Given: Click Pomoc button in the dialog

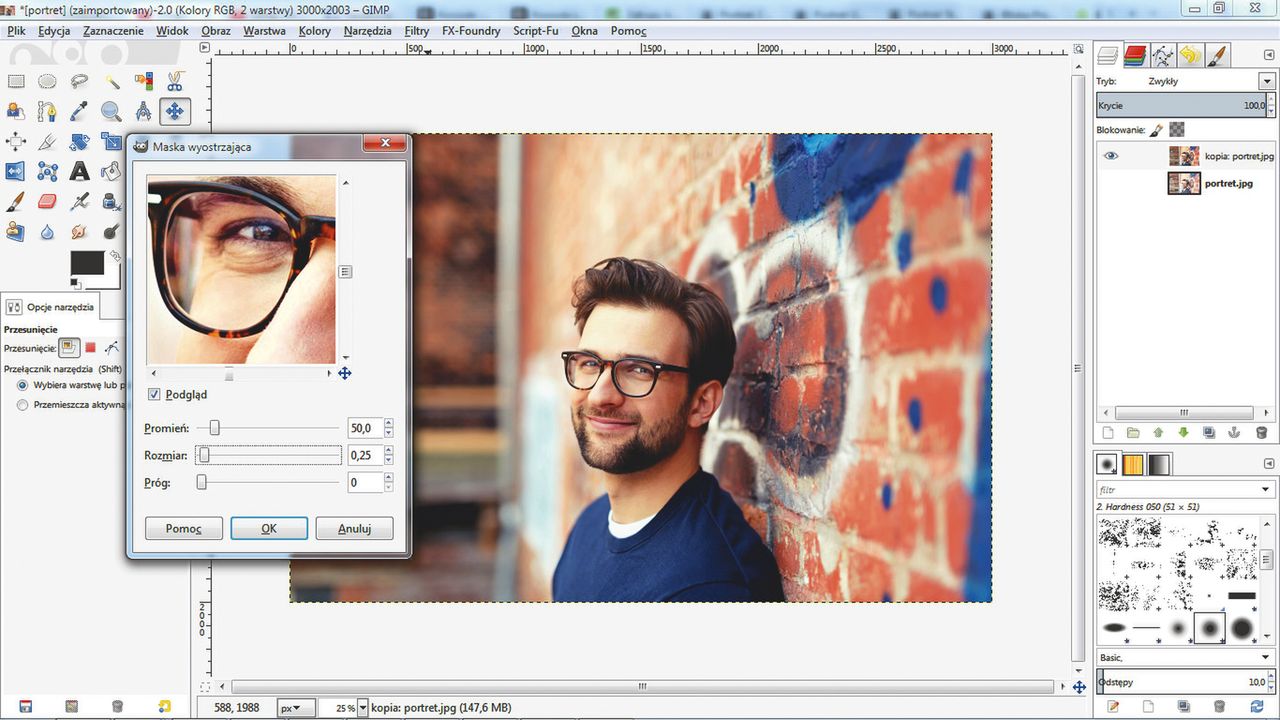Looking at the screenshot, I should point(183,528).
